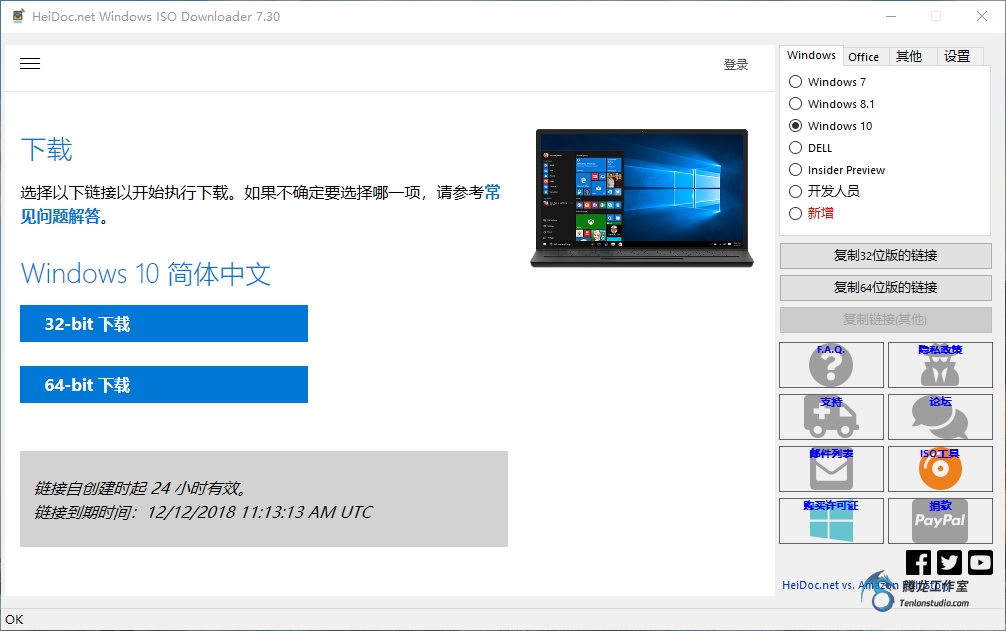Select the Insider Preview radio button
1006x631 pixels.
point(796,169)
